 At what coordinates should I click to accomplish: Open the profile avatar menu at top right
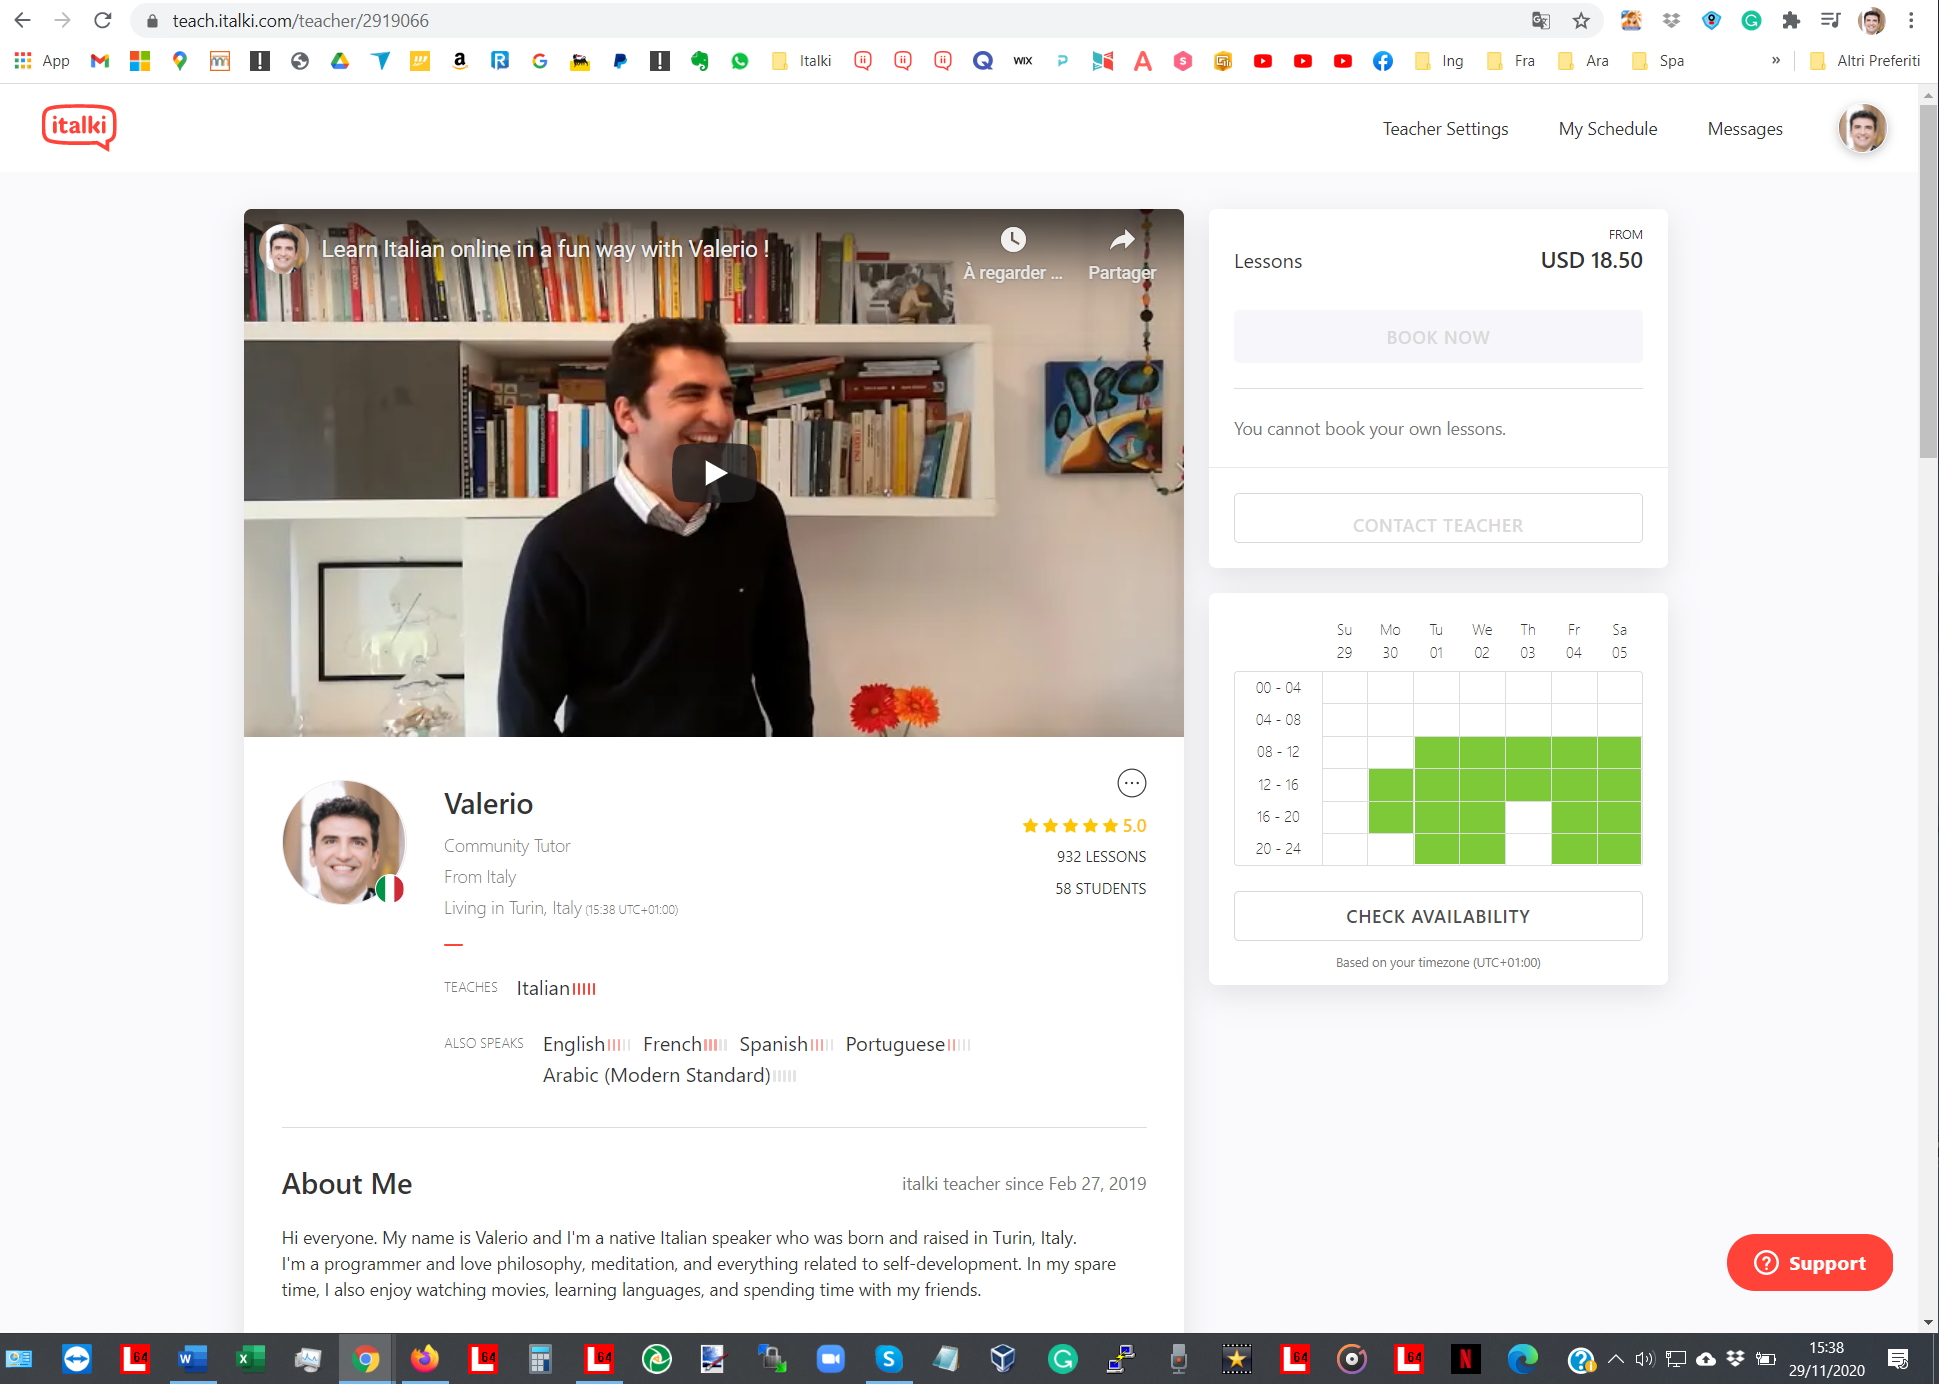click(x=1862, y=129)
